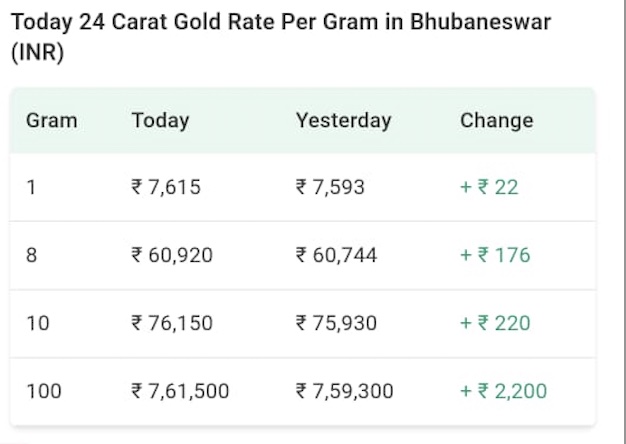Click the + ₹ 2,200 change value
The image size is (626, 444).
click(x=503, y=391)
